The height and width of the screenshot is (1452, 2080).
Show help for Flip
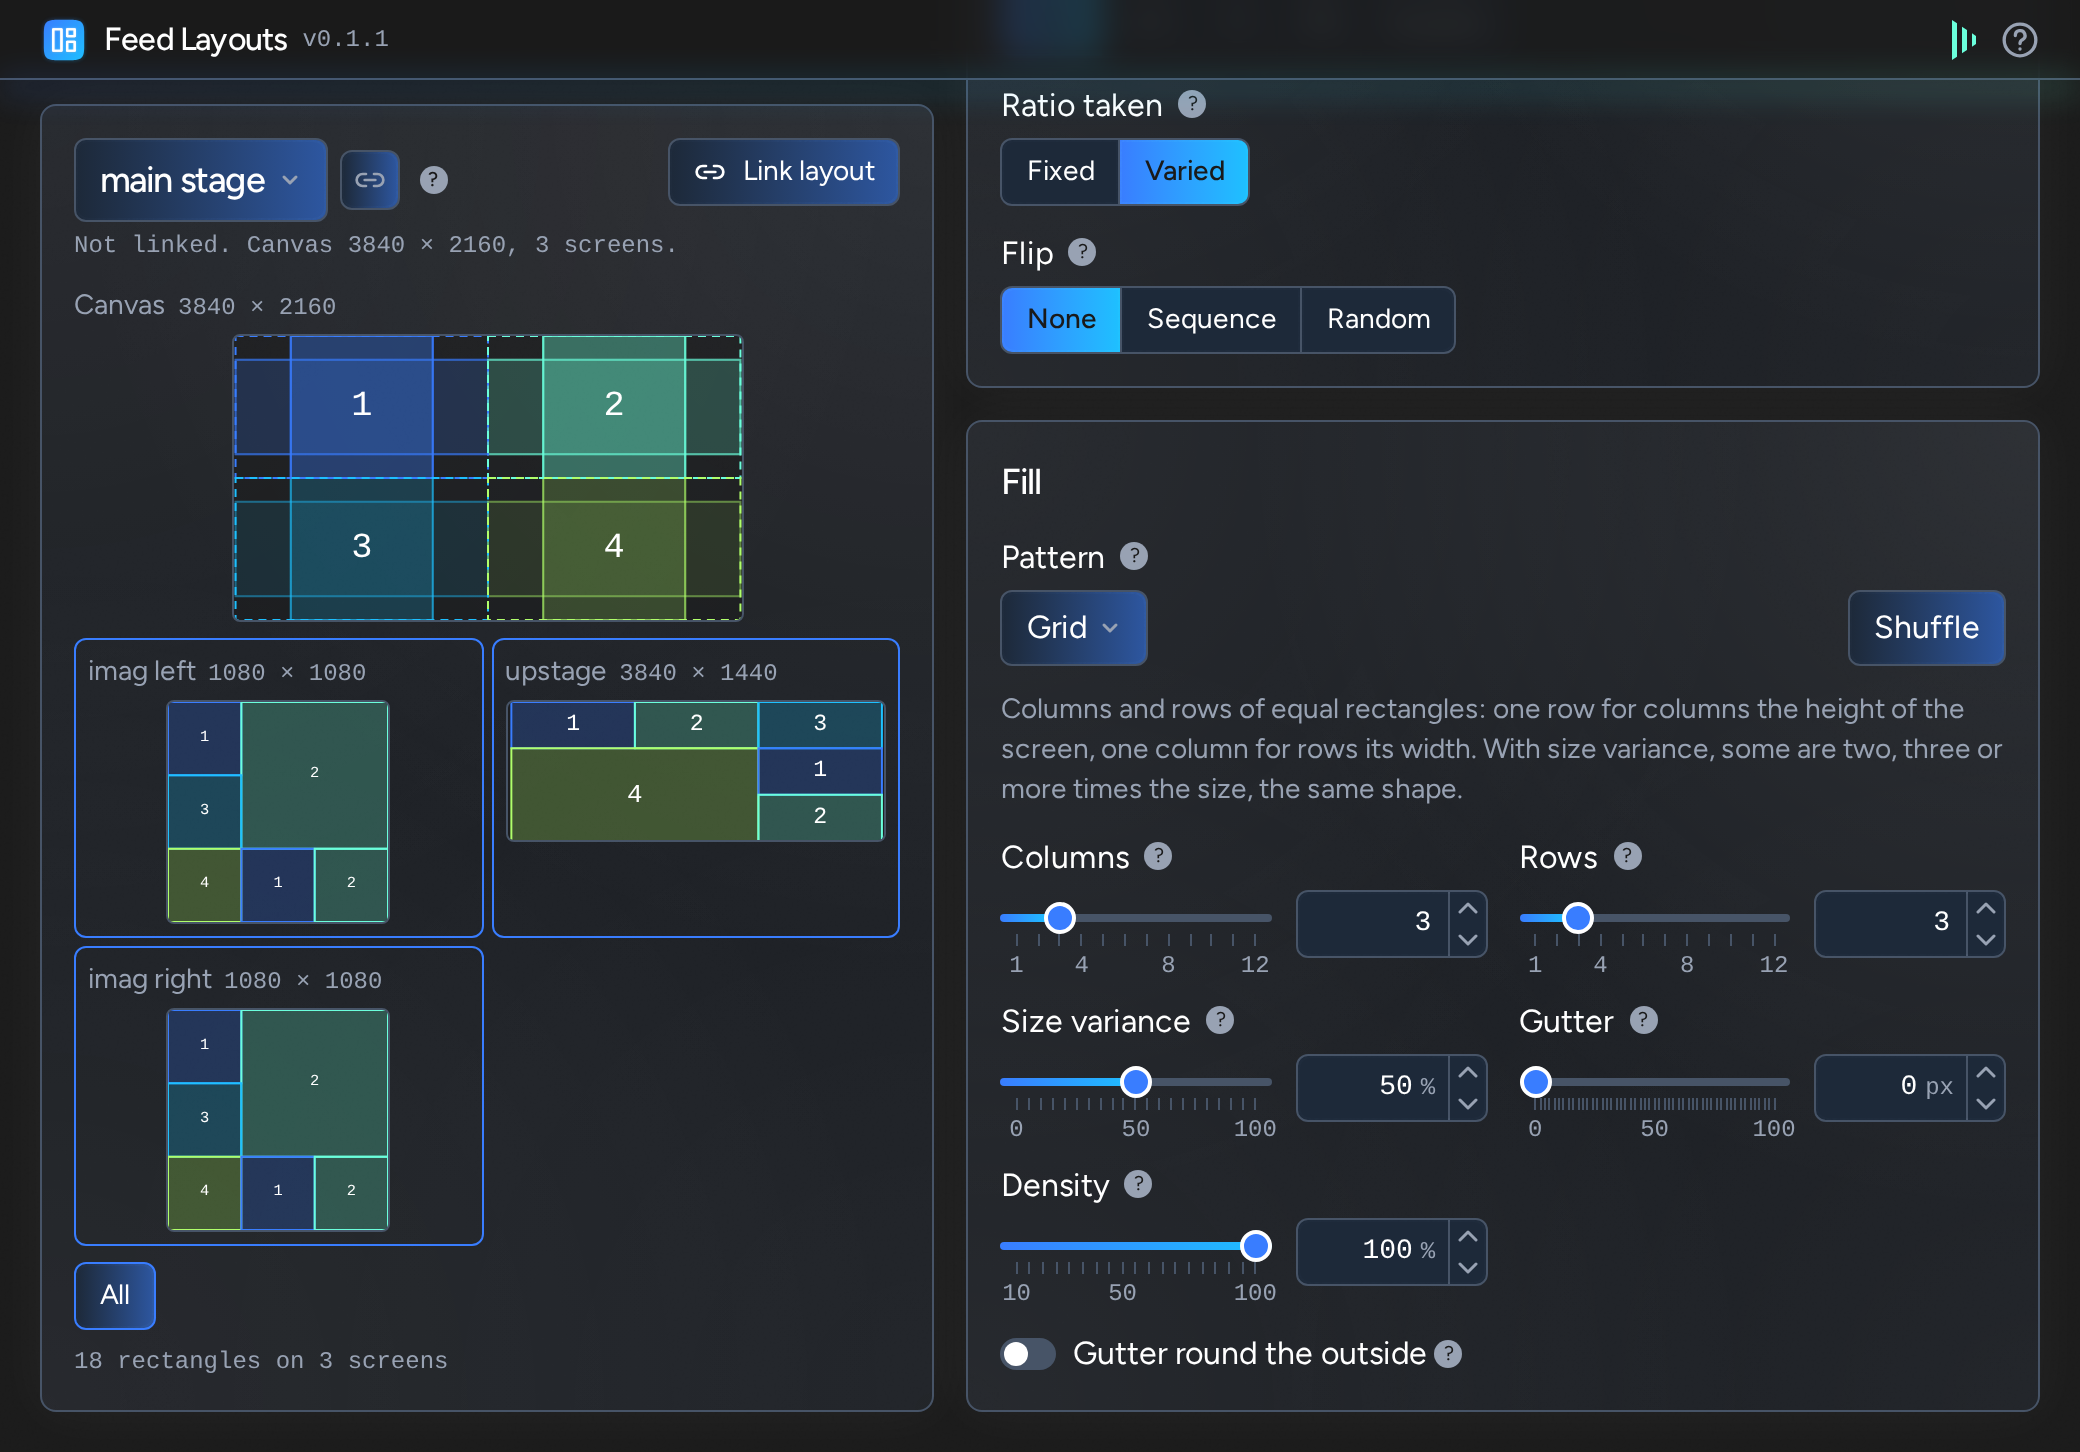tap(1082, 252)
